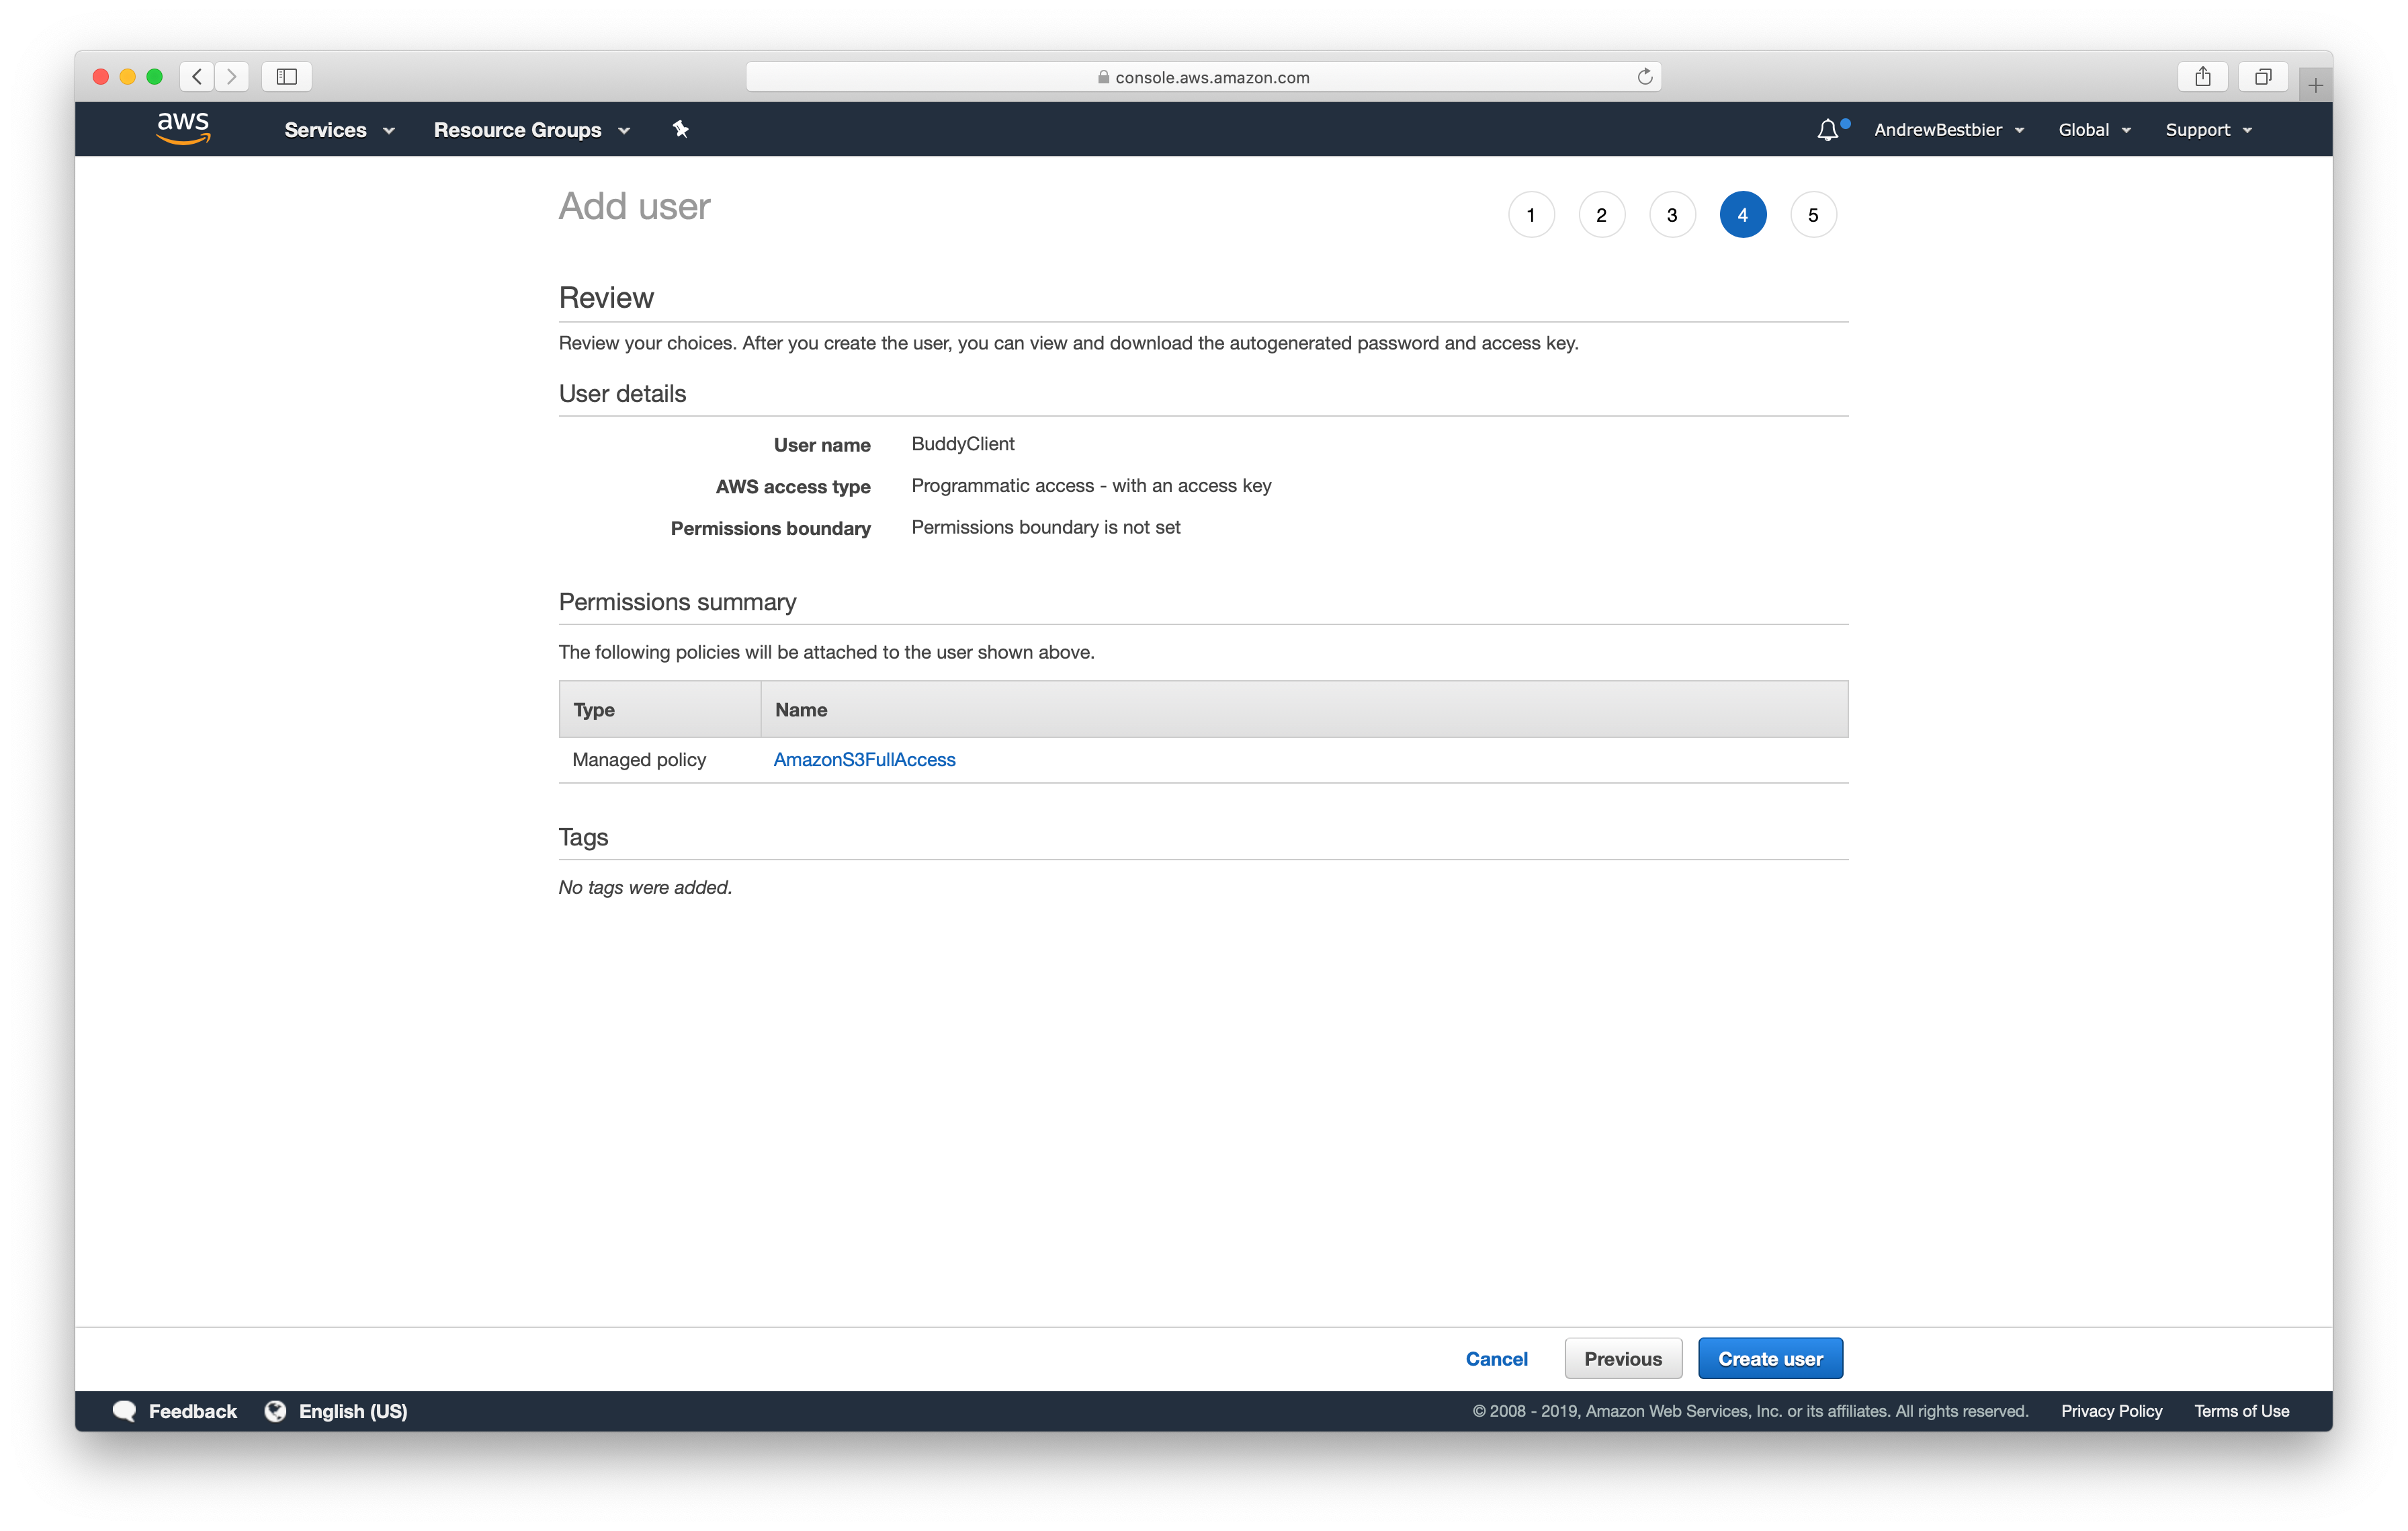Show all tabs overview icon
This screenshot has width=2408, height=1531.
2263,77
